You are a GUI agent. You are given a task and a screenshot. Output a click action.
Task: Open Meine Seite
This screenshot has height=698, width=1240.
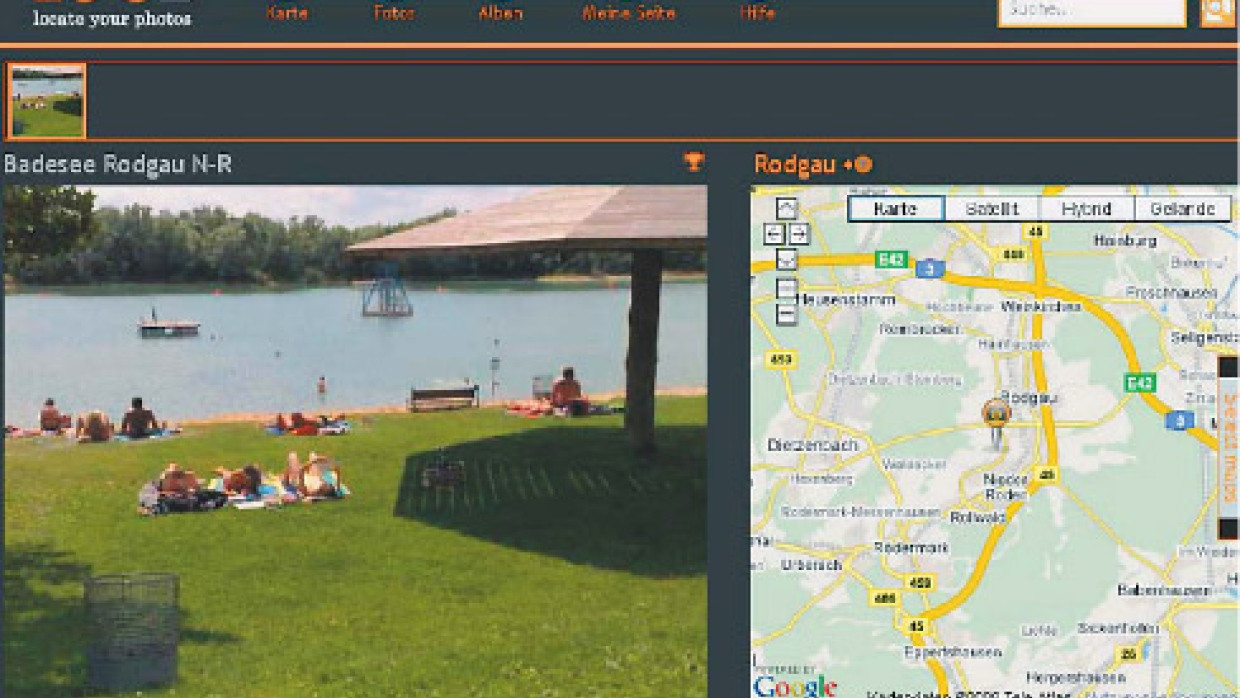coord(629,13)
